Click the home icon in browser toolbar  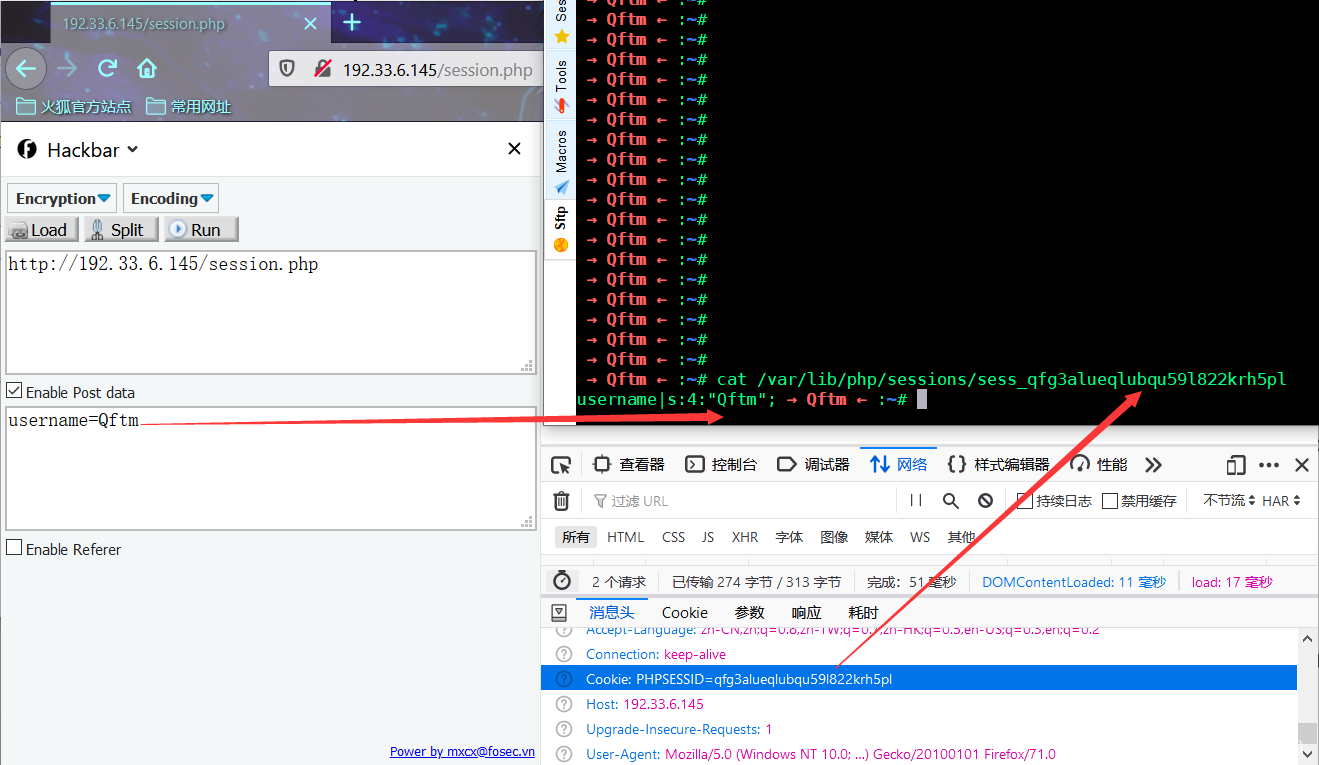tap(147, 68)
